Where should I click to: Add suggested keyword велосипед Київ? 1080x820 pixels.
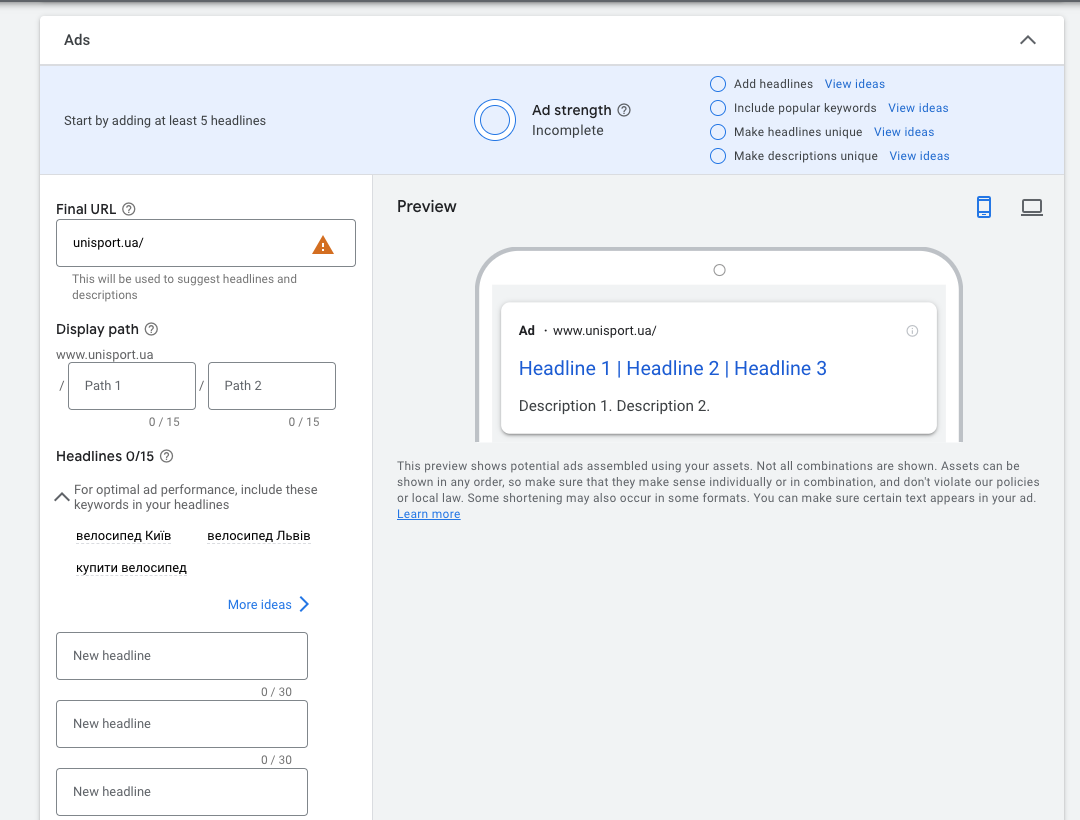point(123,536)
